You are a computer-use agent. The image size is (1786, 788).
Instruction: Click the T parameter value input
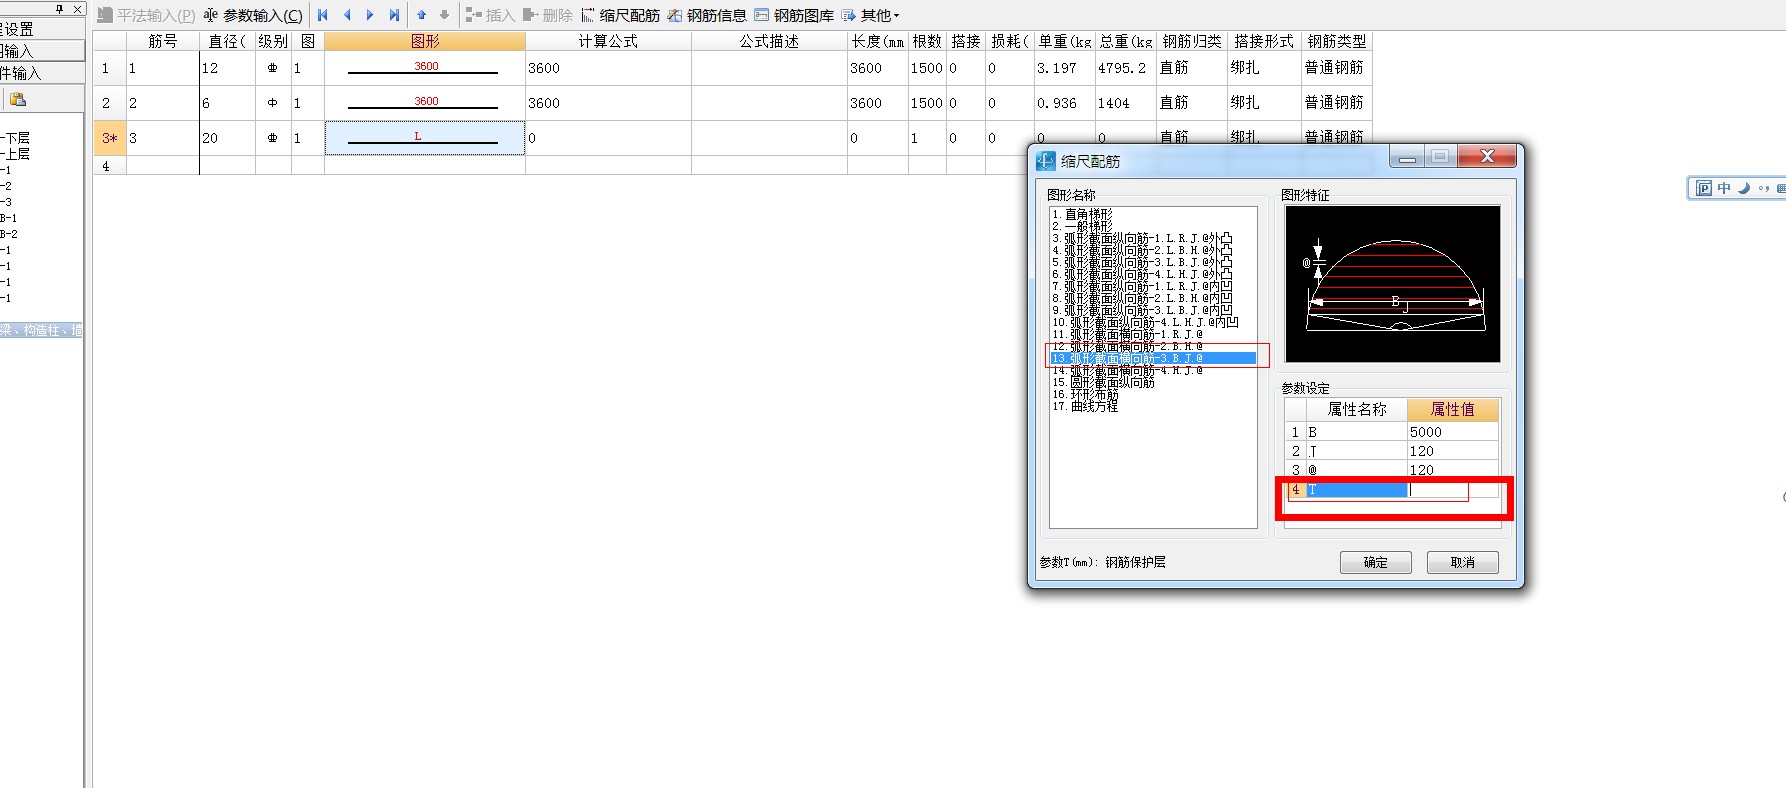coord(1453,489)
